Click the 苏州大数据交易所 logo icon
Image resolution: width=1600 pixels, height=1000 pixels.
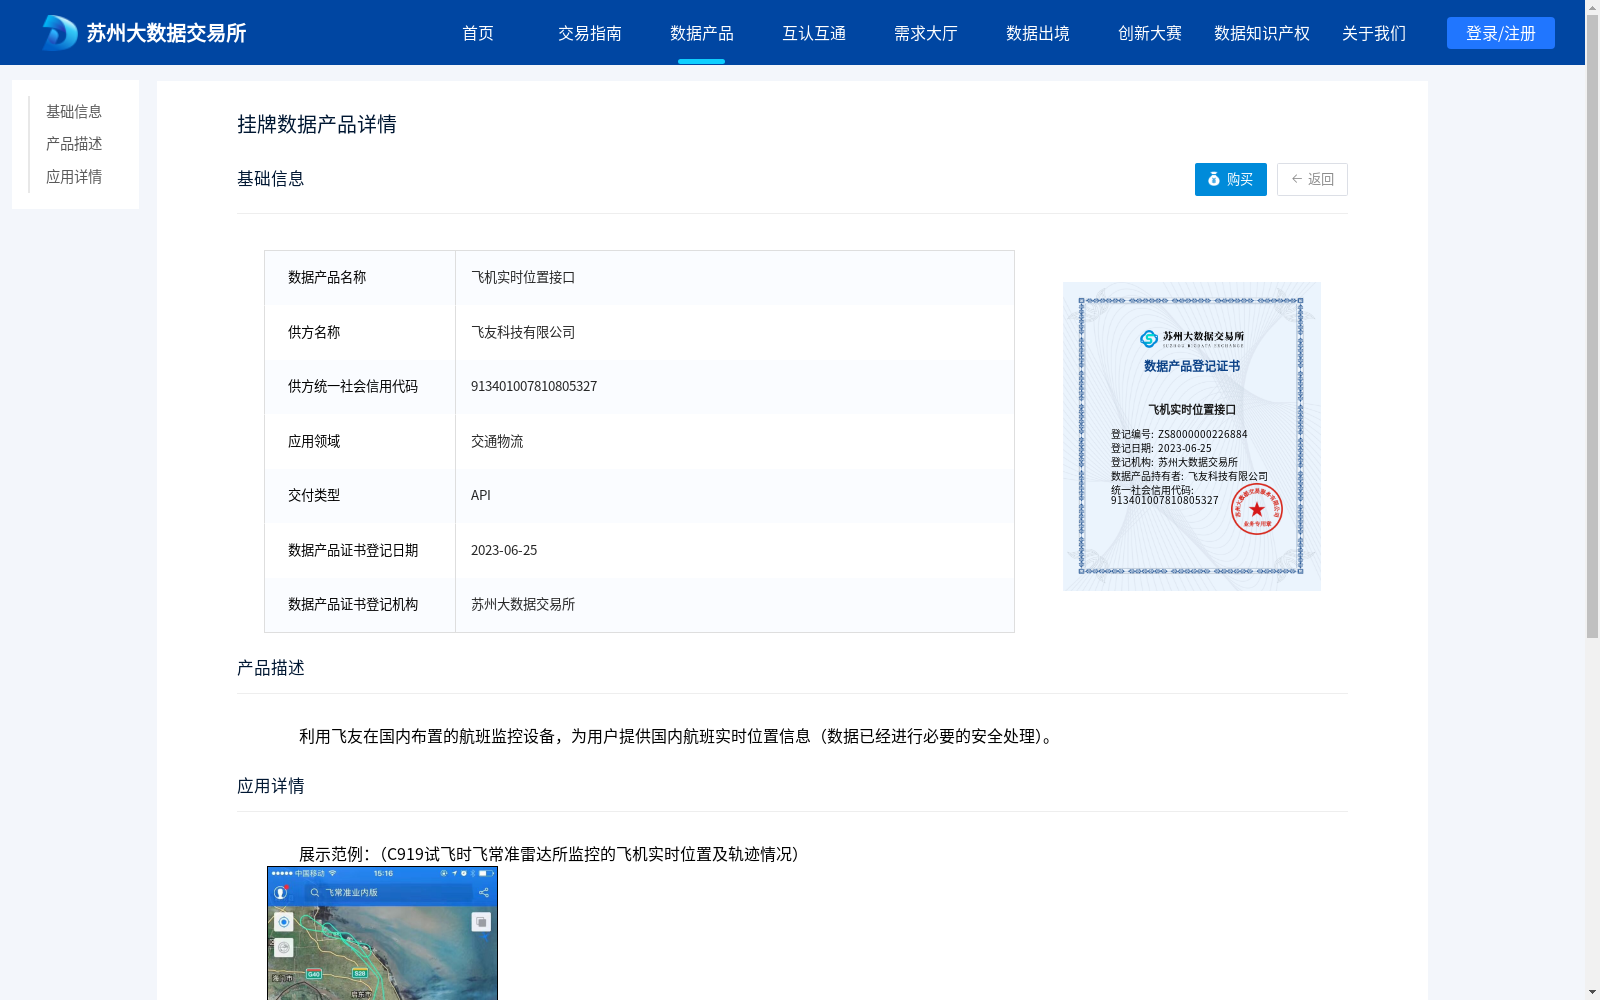click(x=59, y=33)
